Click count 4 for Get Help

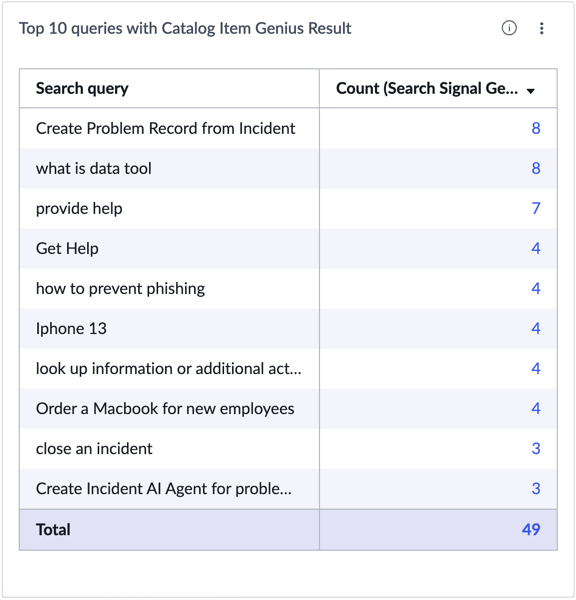(536, 248)
